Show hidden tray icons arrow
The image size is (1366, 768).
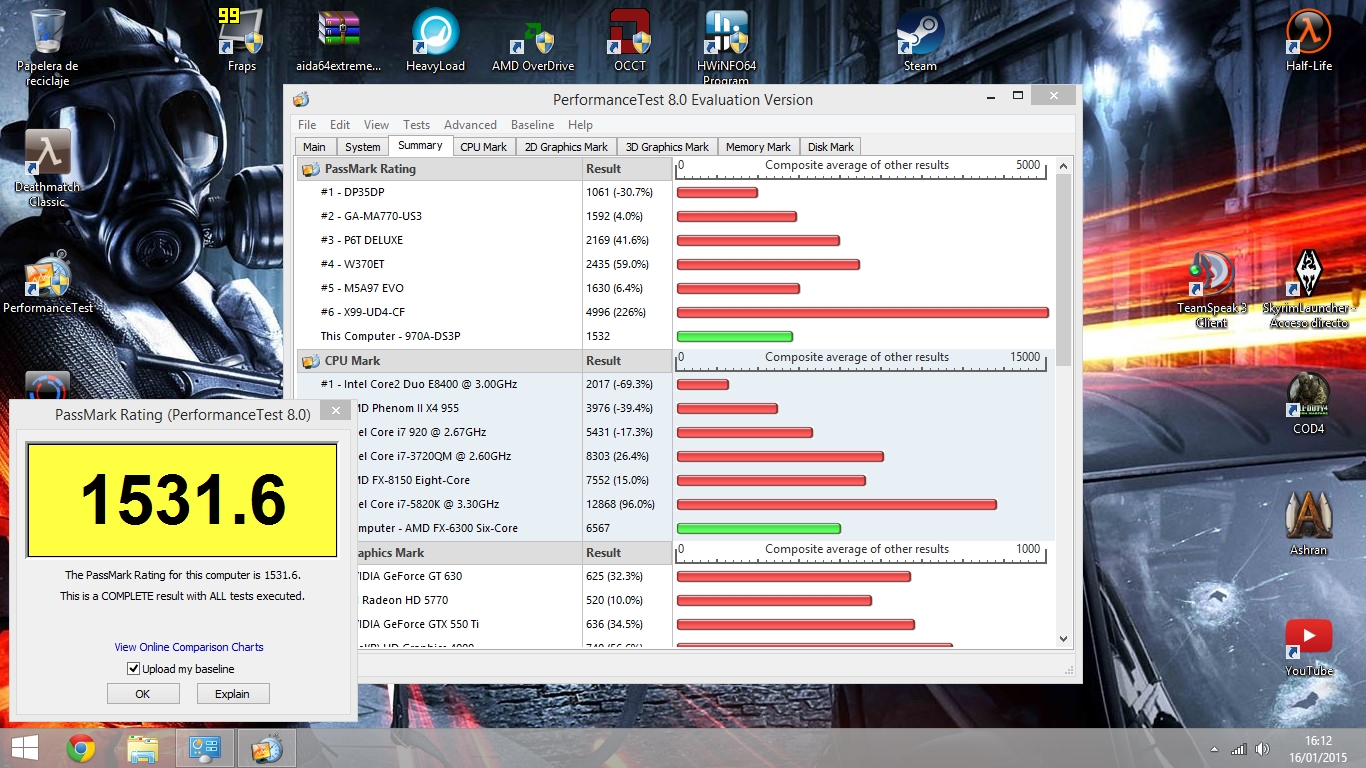point(1214,749)
